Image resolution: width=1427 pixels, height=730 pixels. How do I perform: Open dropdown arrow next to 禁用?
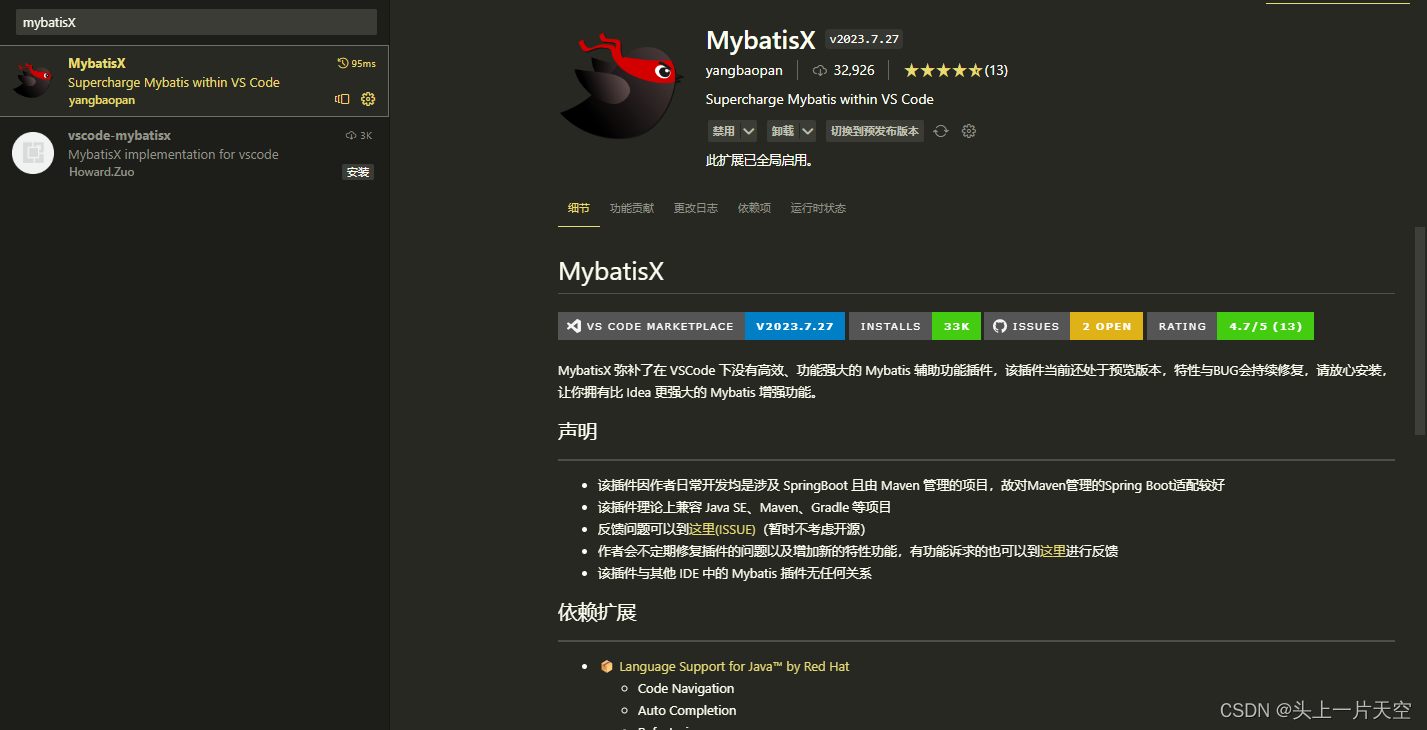coord(750,131)
